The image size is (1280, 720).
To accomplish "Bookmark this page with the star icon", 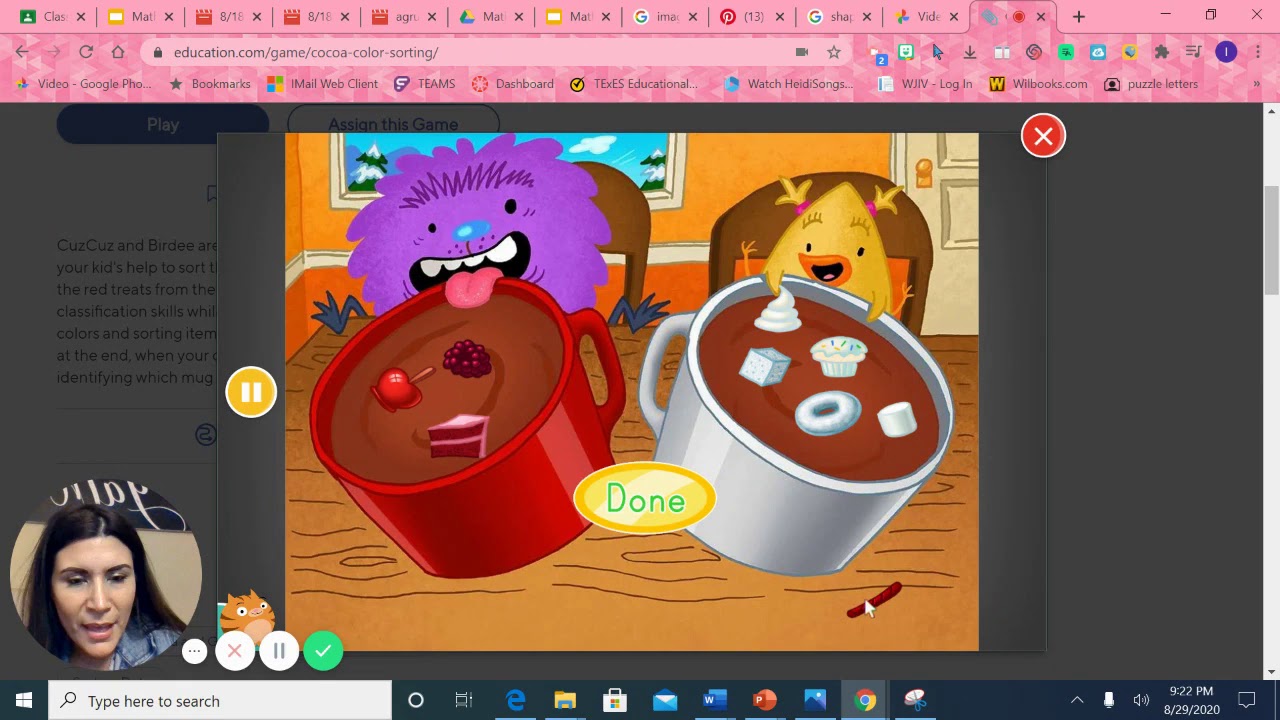I will point(834,52).
